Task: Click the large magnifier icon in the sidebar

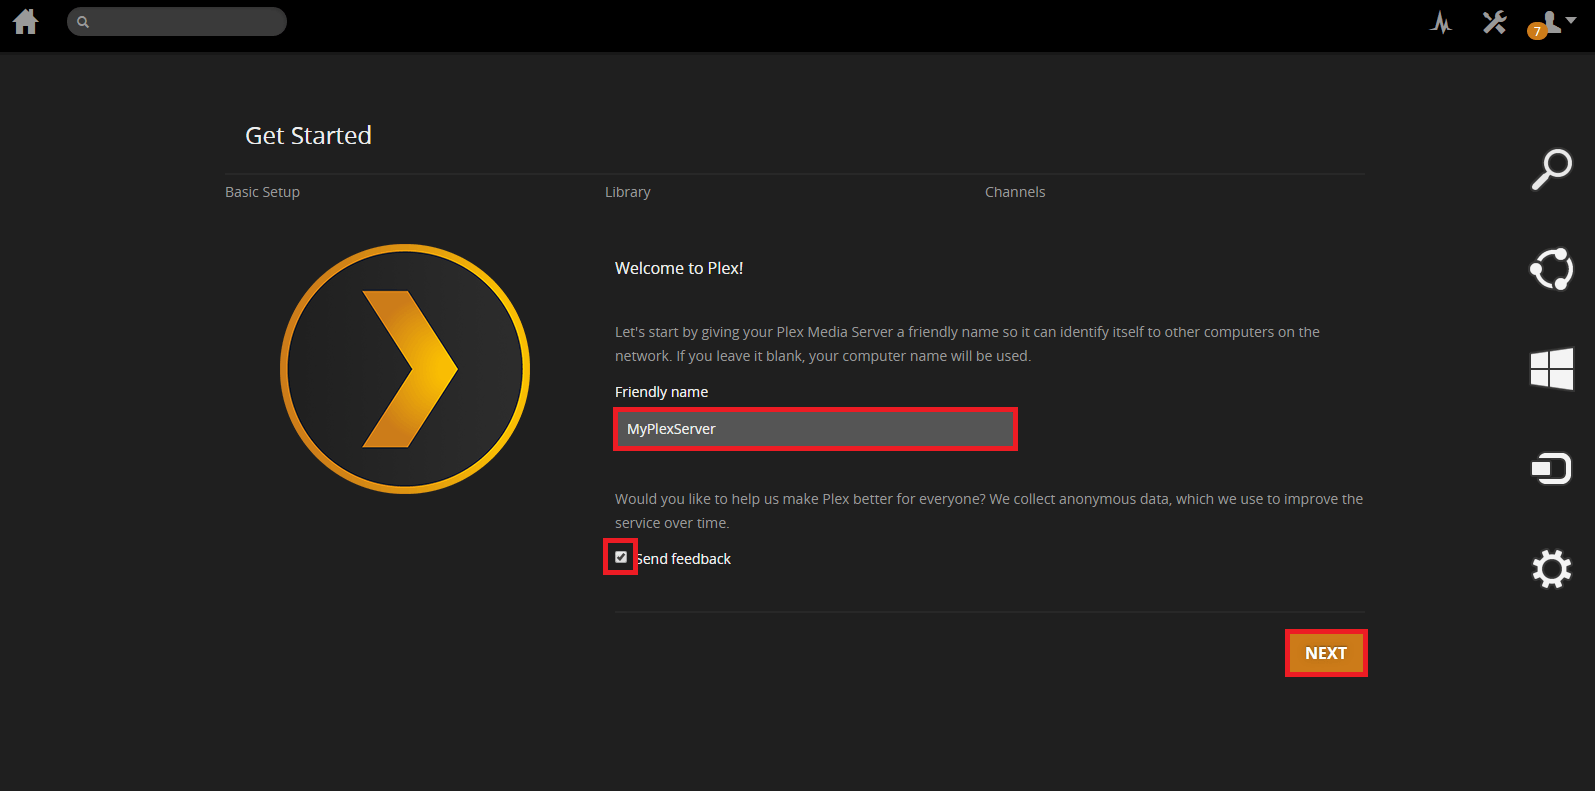Action: [x=1551, y=169]
